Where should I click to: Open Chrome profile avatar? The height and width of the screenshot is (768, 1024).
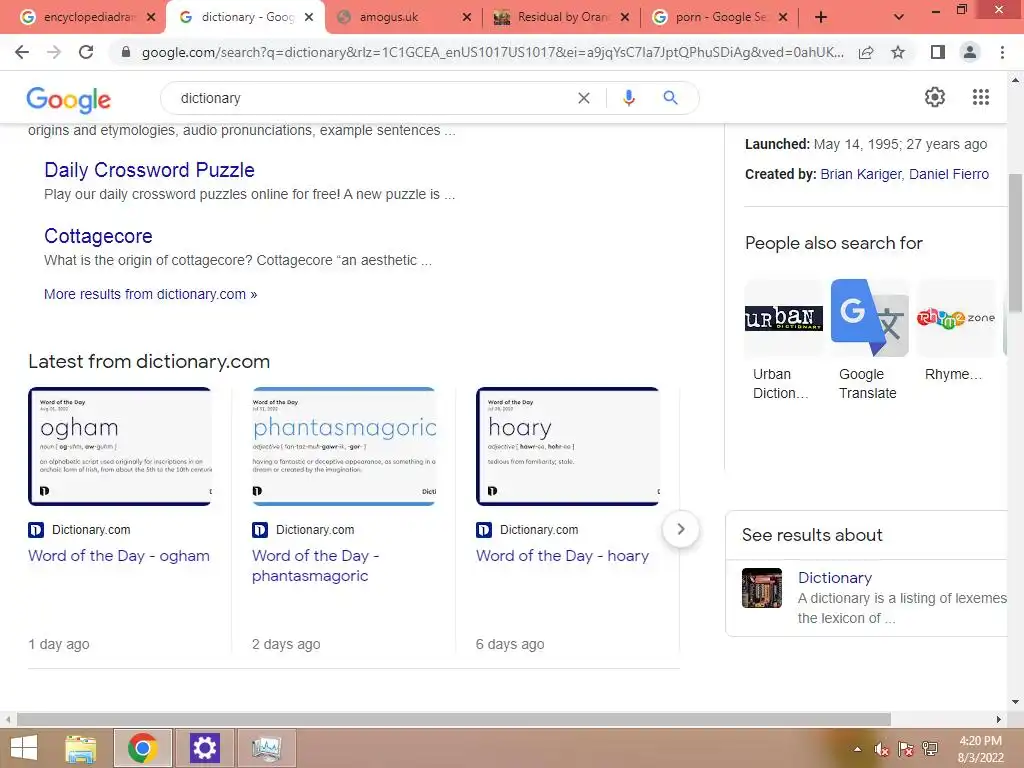tap(970, 52)
